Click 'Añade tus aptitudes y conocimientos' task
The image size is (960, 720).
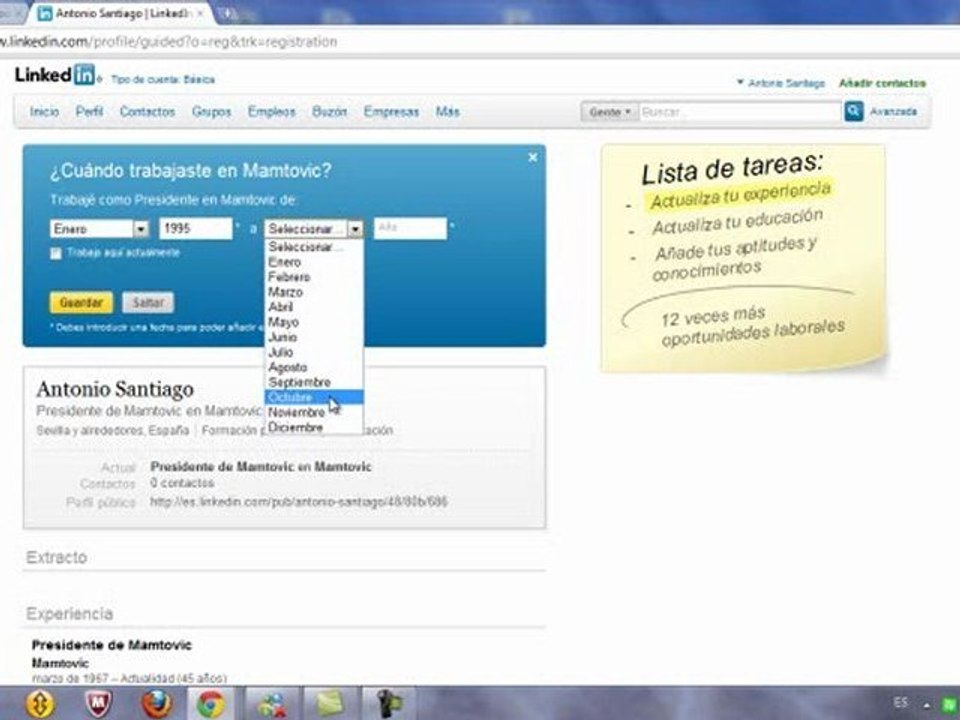click(x=735, y=258)
